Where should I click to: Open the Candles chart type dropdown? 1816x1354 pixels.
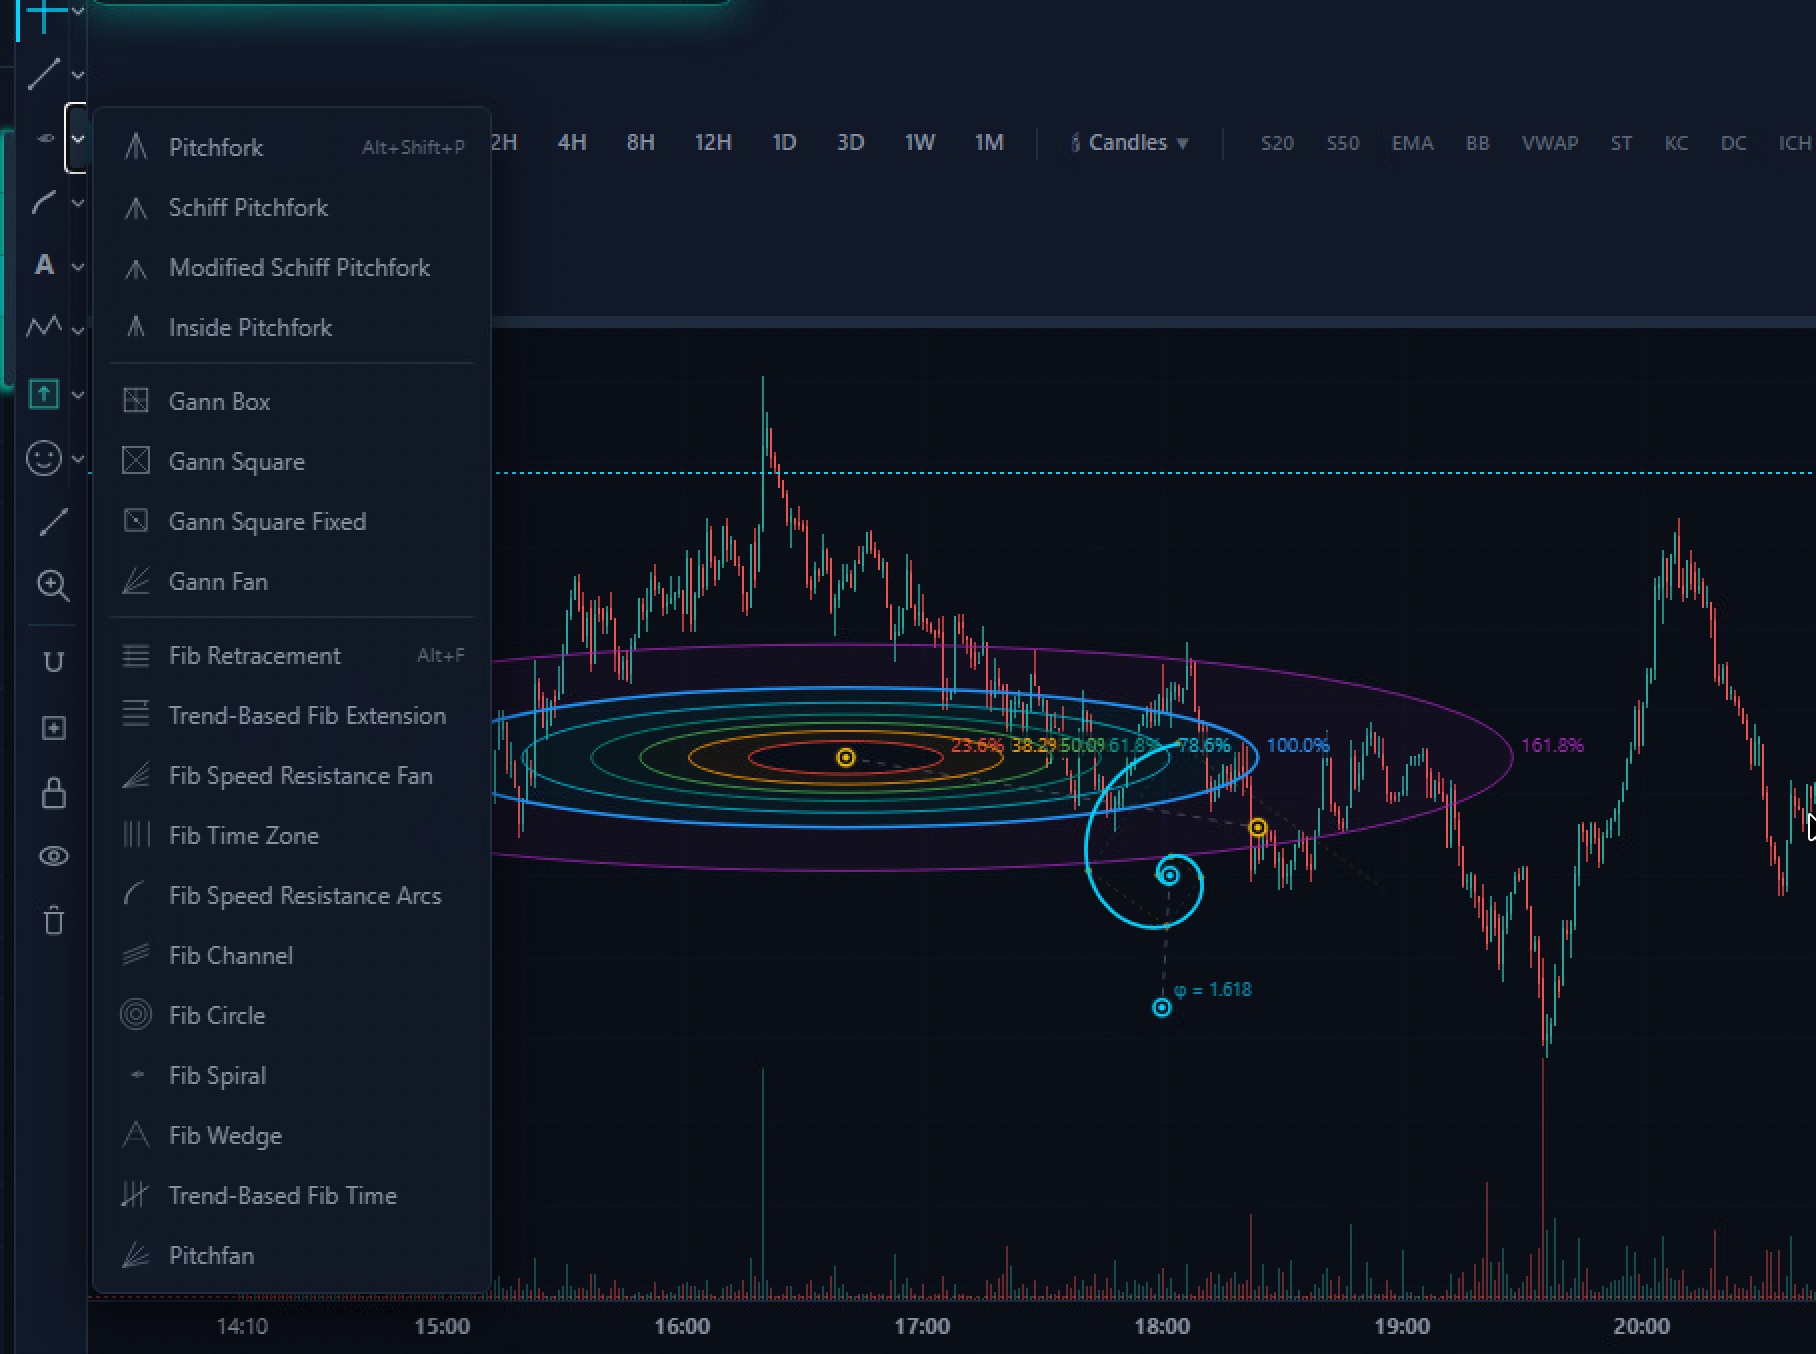point(1130,143)
